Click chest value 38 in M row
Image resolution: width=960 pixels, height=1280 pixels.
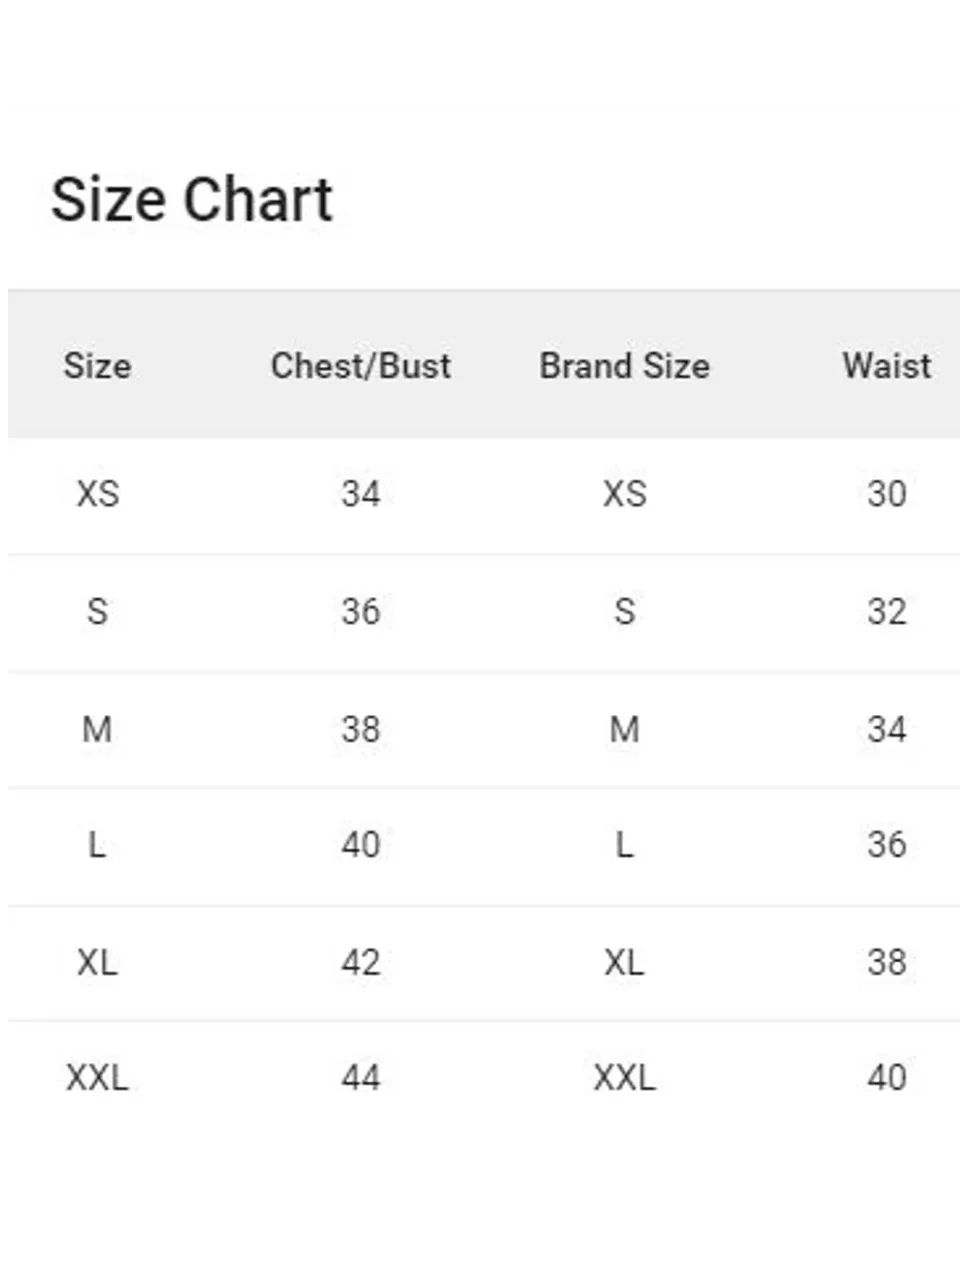(x=360, y=729)
